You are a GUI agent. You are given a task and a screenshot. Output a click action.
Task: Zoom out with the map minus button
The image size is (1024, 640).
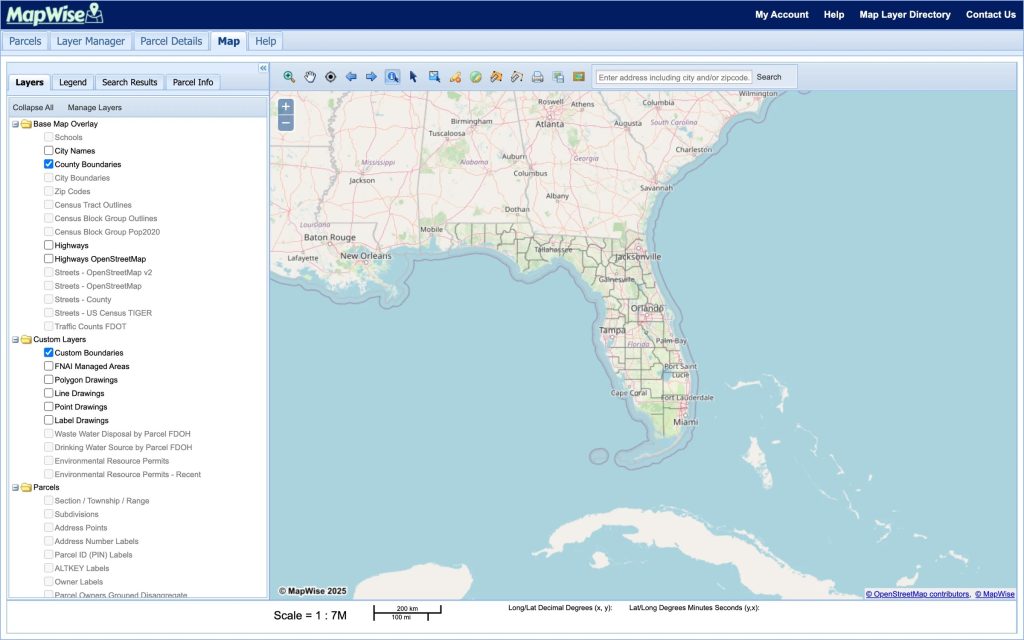(286, 123)
